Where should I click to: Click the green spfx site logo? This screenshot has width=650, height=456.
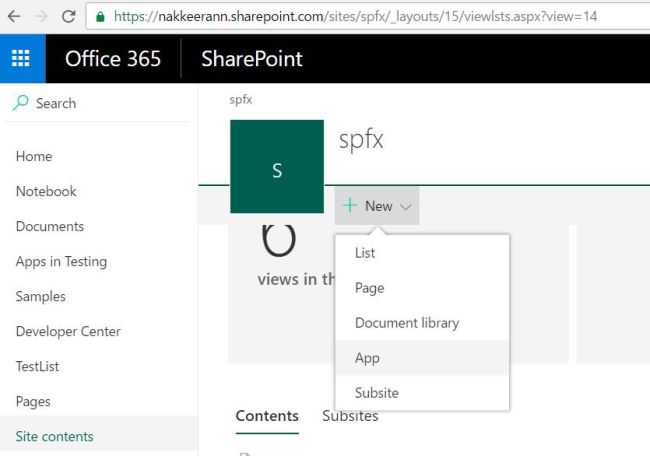point(277,167)
